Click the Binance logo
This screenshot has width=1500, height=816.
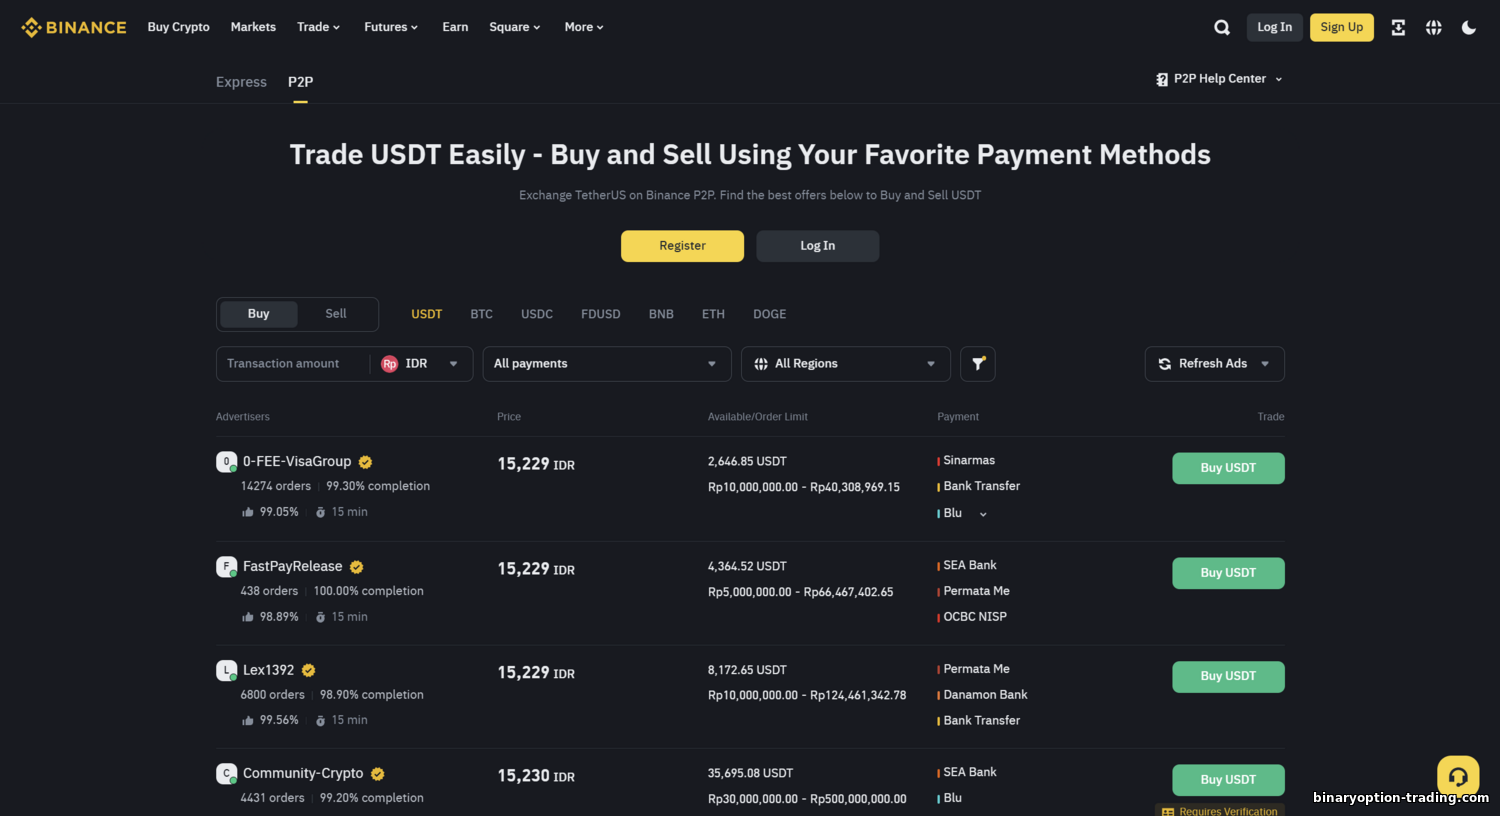pyautogui.click(x=74, y=27)
